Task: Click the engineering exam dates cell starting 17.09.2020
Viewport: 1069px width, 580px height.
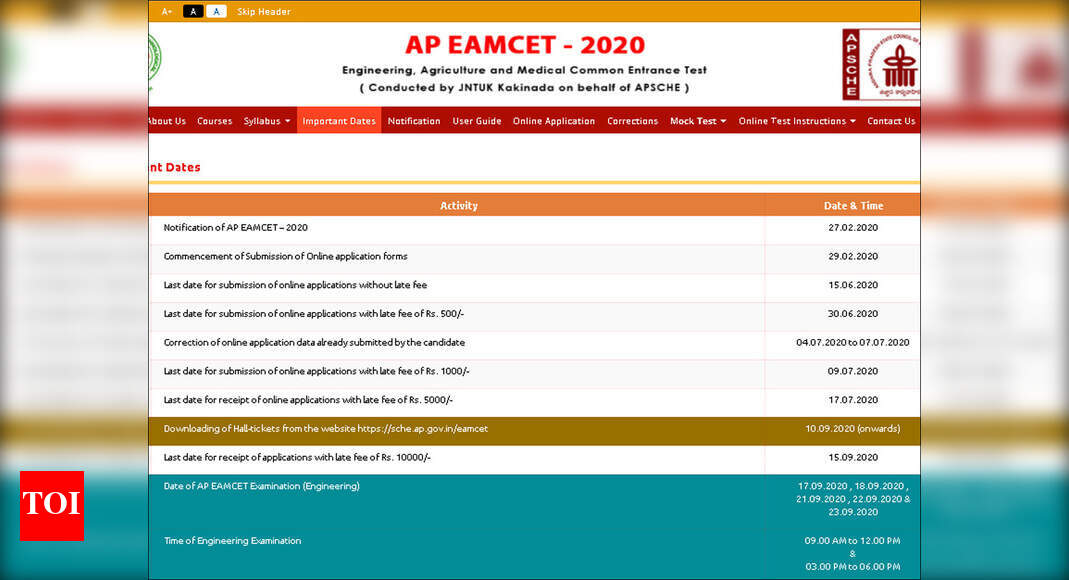Action: (x=853, y=499)
